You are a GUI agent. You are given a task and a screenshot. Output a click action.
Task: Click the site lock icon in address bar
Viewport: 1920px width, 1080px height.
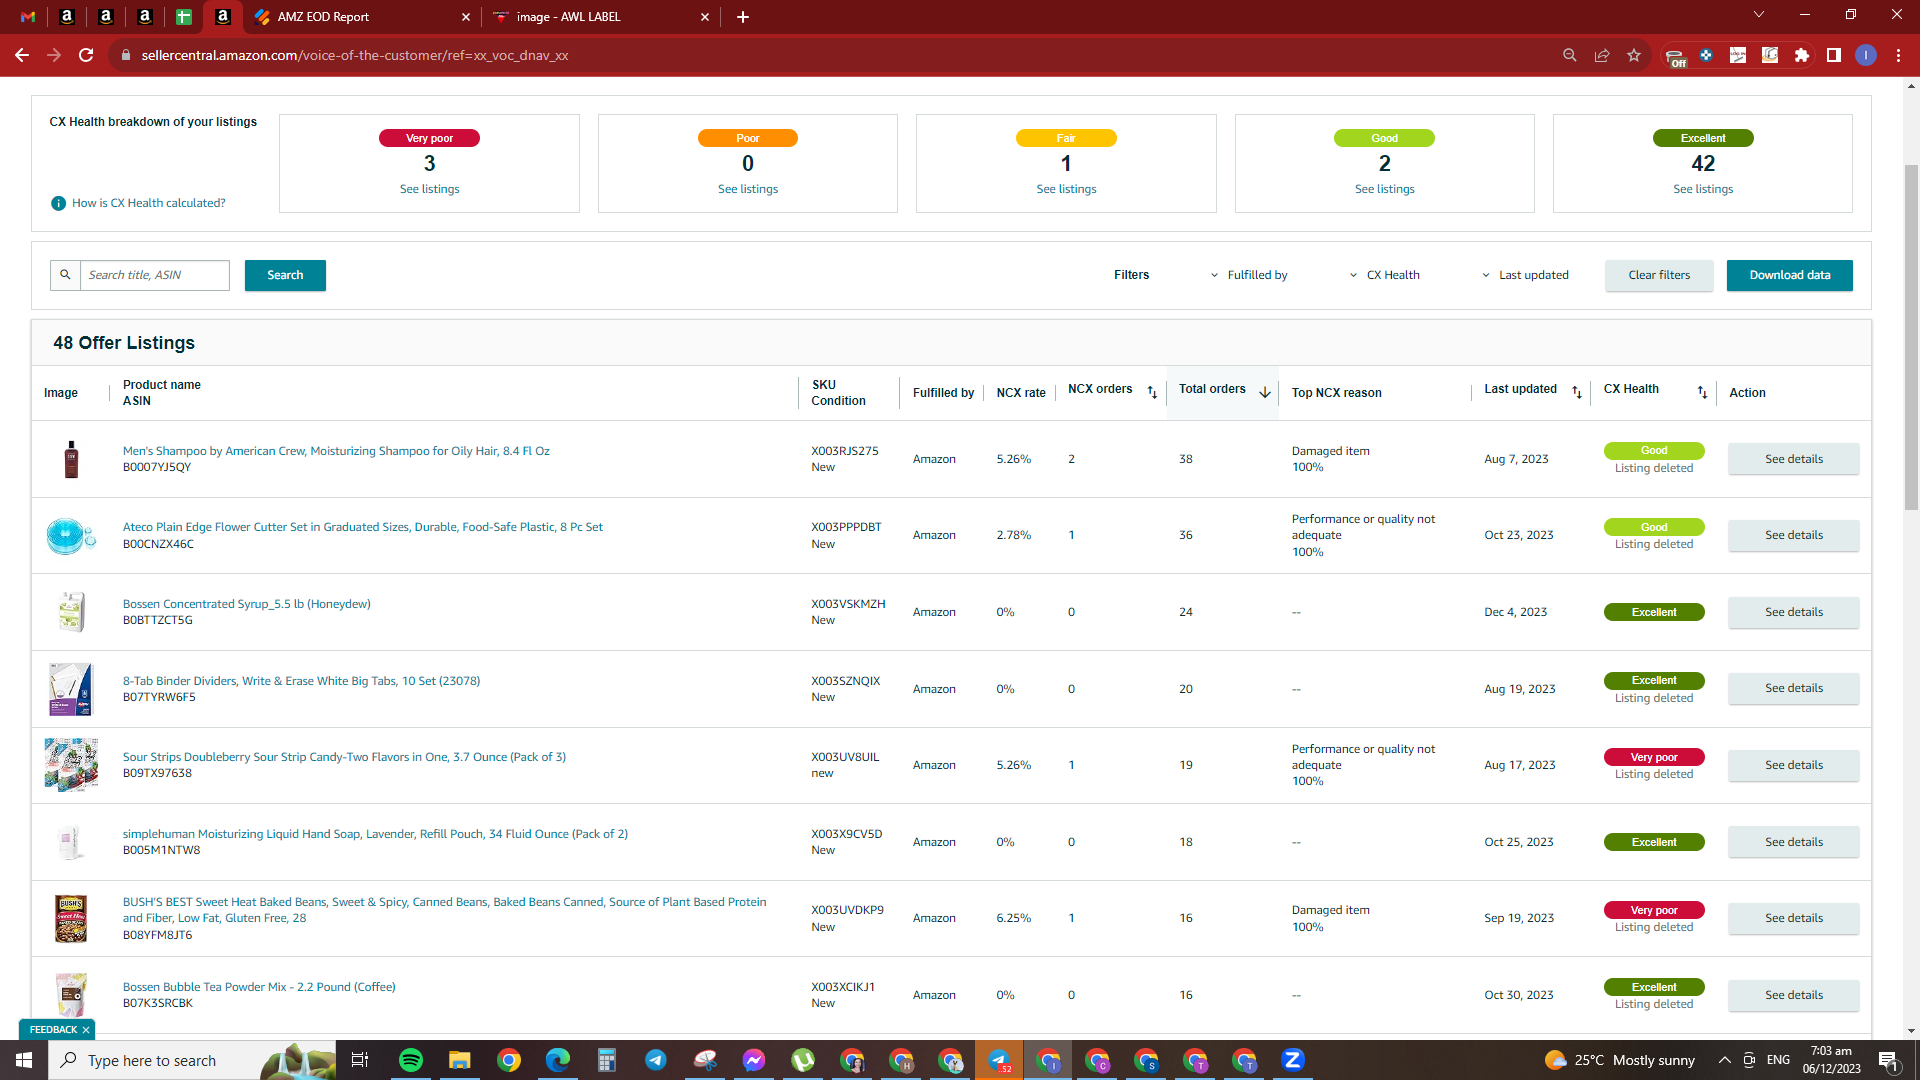pyautogui.click(x=126, y=55)
